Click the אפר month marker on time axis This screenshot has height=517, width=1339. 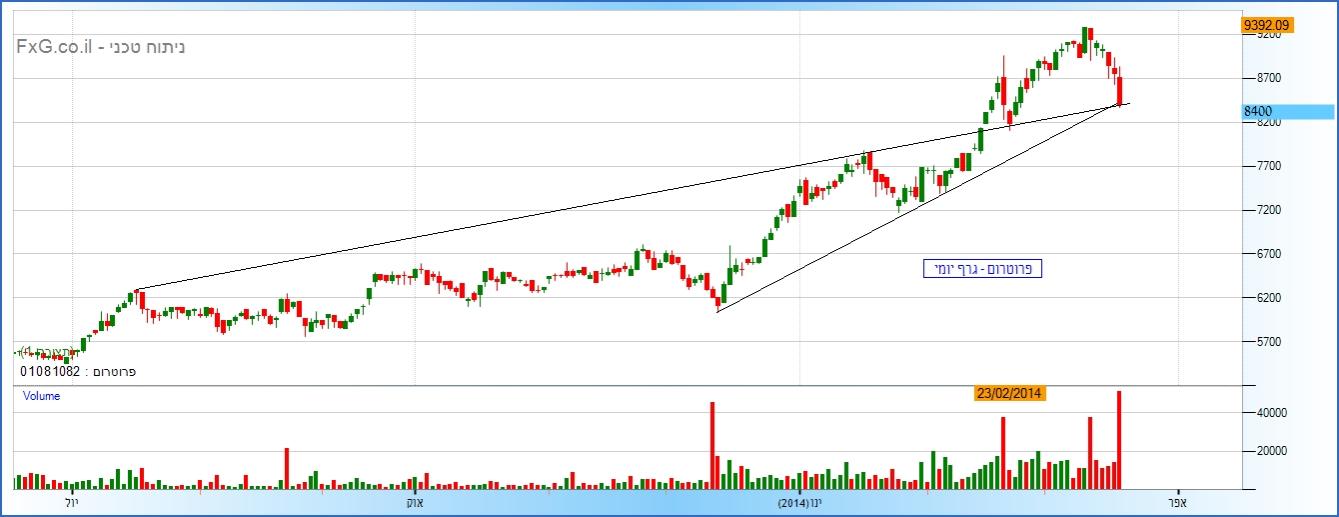1177,501
